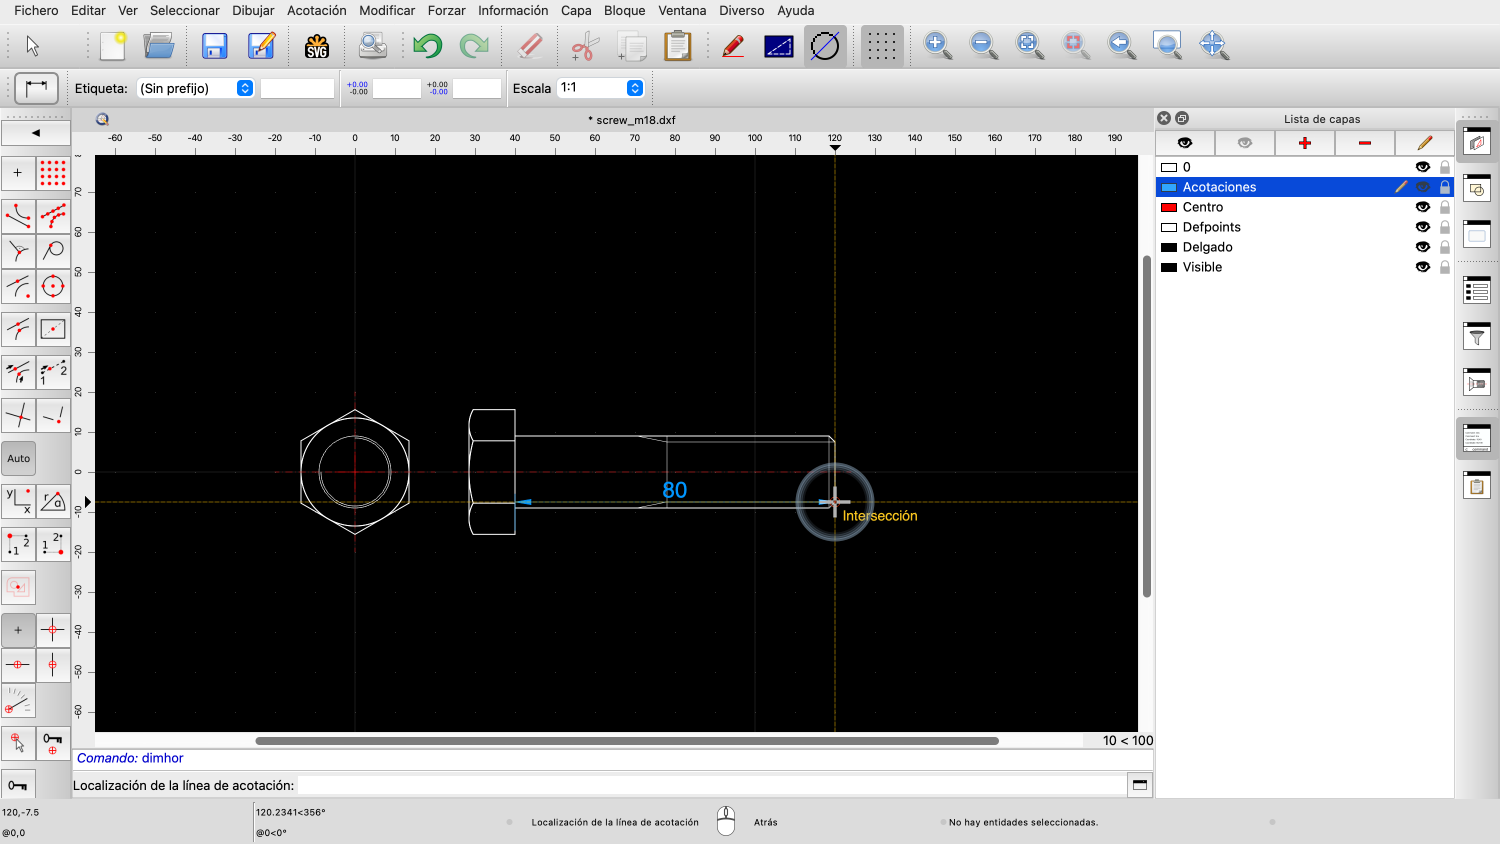Toggle the grid display icon
Image resolution: width=1500 pixels, height=844 pixels.
pyautogui.click(x=881, y=45)
